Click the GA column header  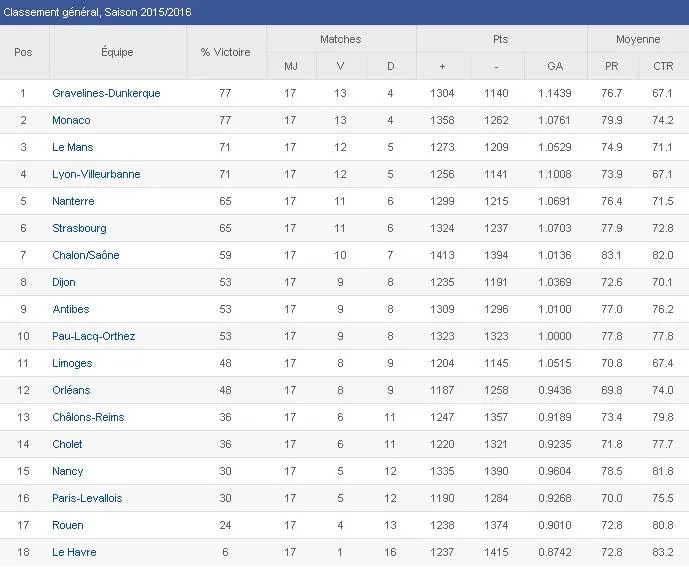tap(555, 66)
